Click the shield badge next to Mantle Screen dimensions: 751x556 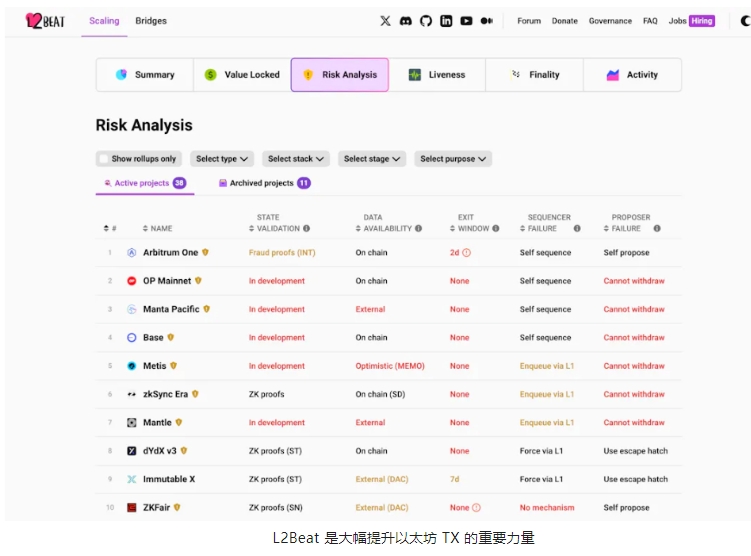[179, 422]
